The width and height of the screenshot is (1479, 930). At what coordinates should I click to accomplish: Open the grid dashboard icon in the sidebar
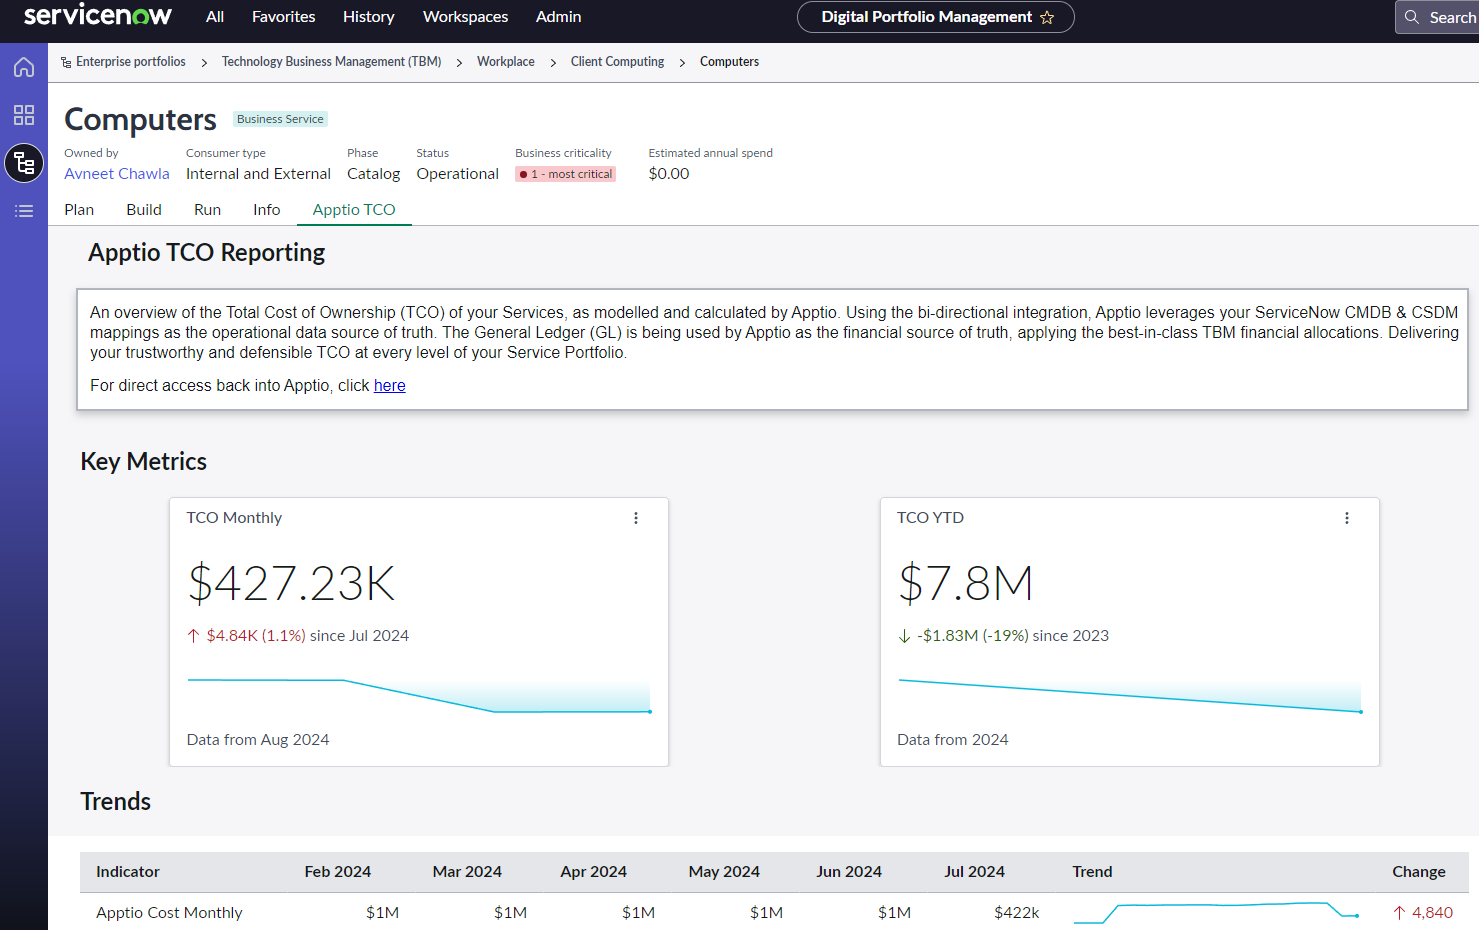click(24, 115)
